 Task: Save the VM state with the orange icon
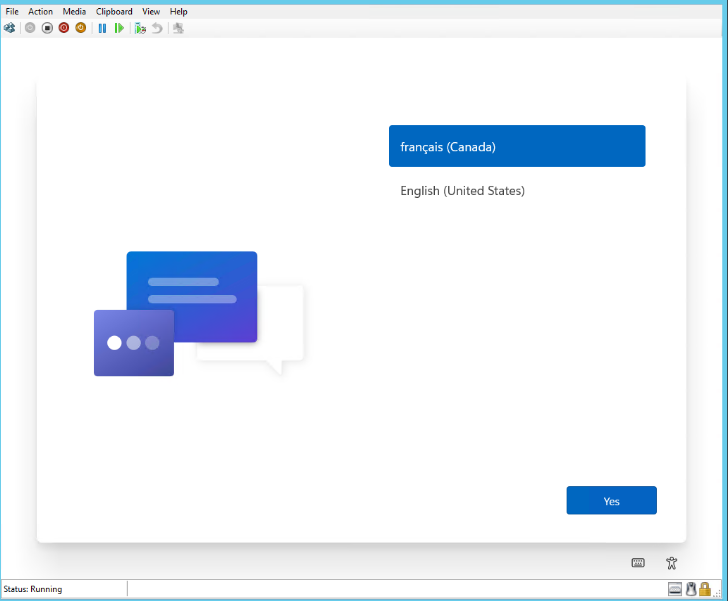(81, 28)
